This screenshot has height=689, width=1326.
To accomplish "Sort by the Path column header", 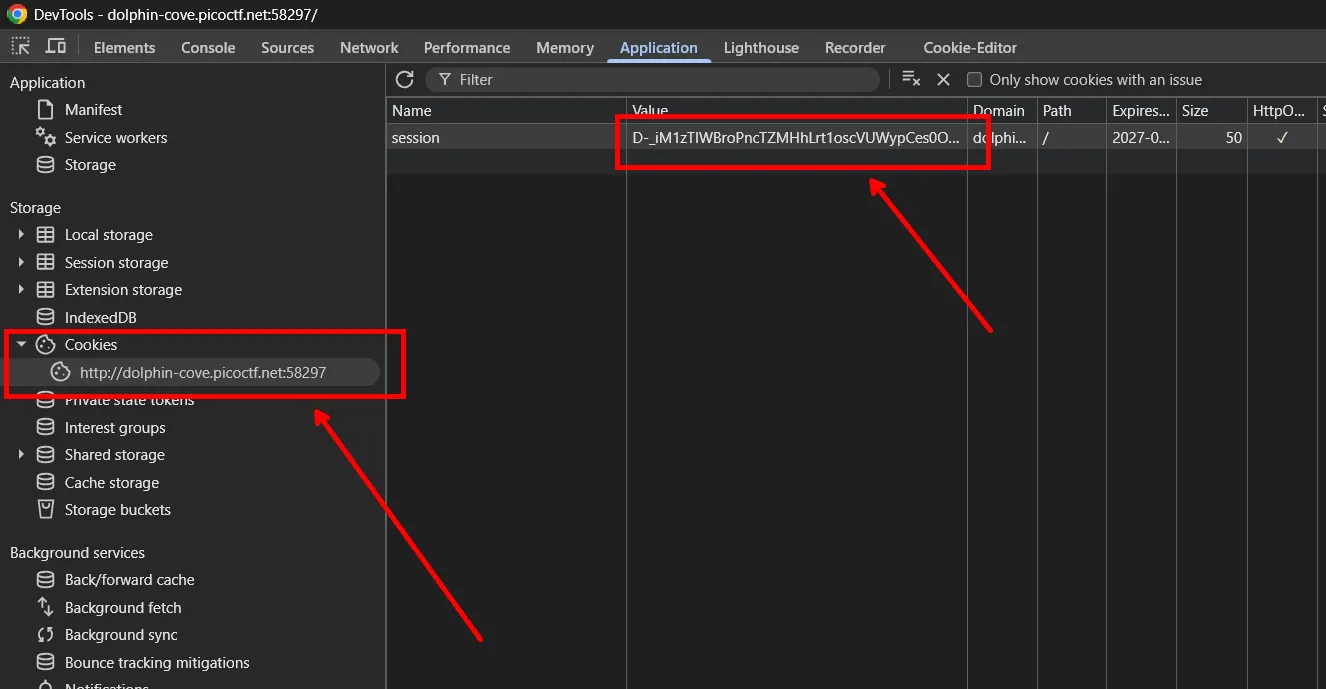I will click(x=1071, y=110).
